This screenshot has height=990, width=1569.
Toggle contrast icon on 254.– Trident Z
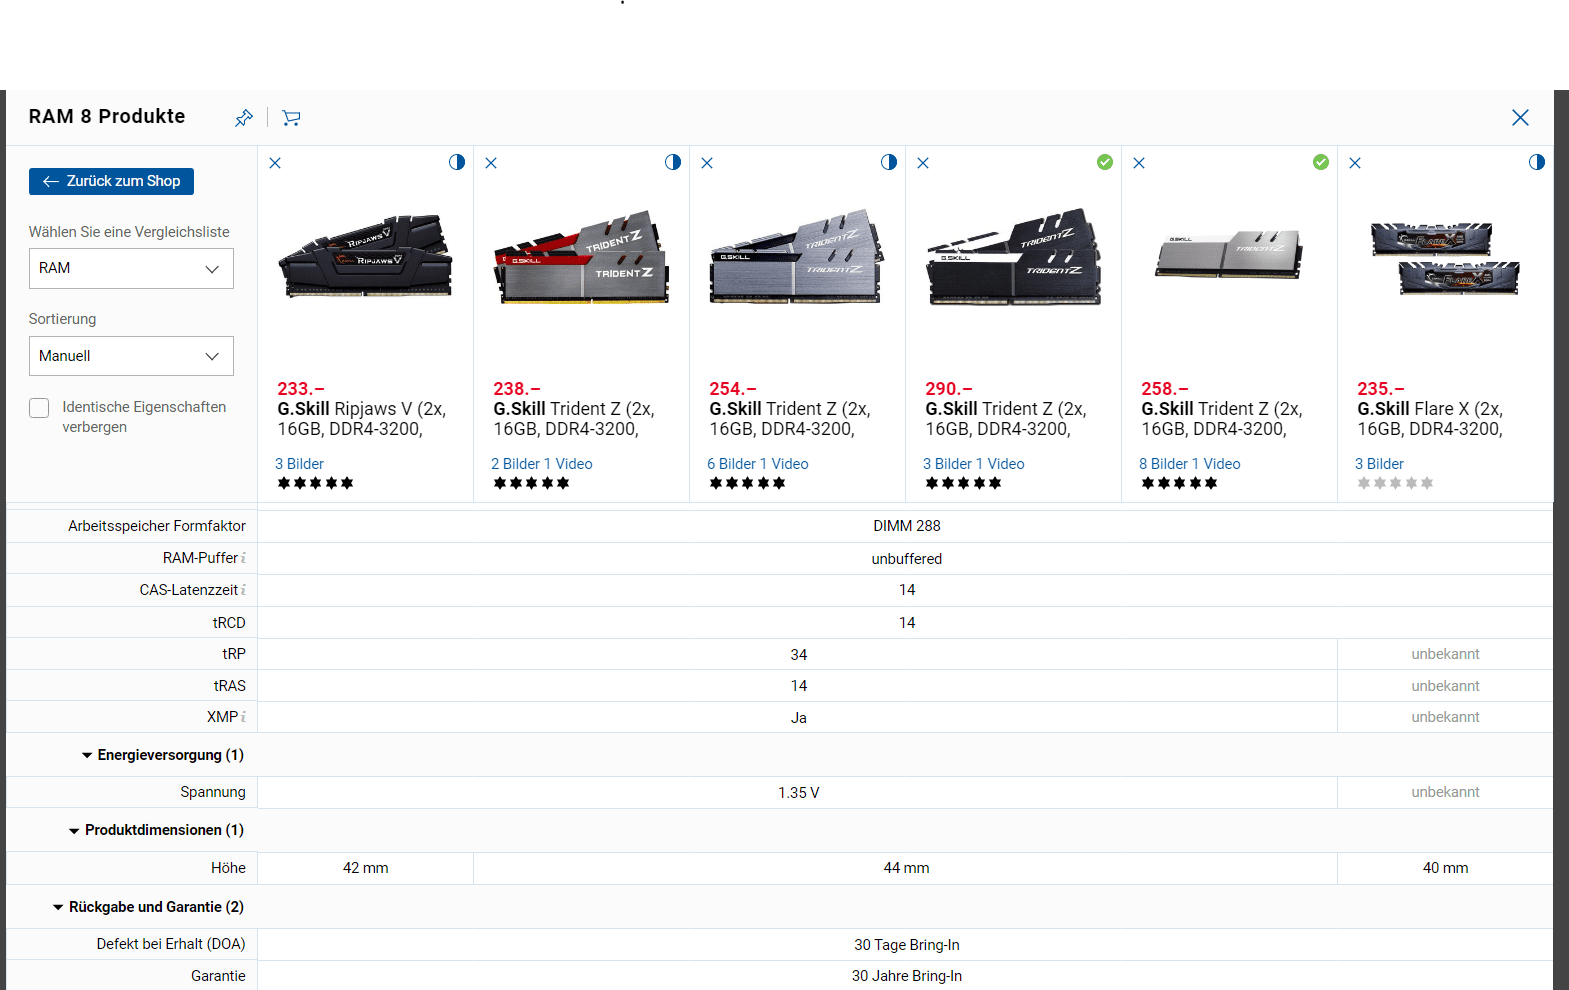(889, 162)
